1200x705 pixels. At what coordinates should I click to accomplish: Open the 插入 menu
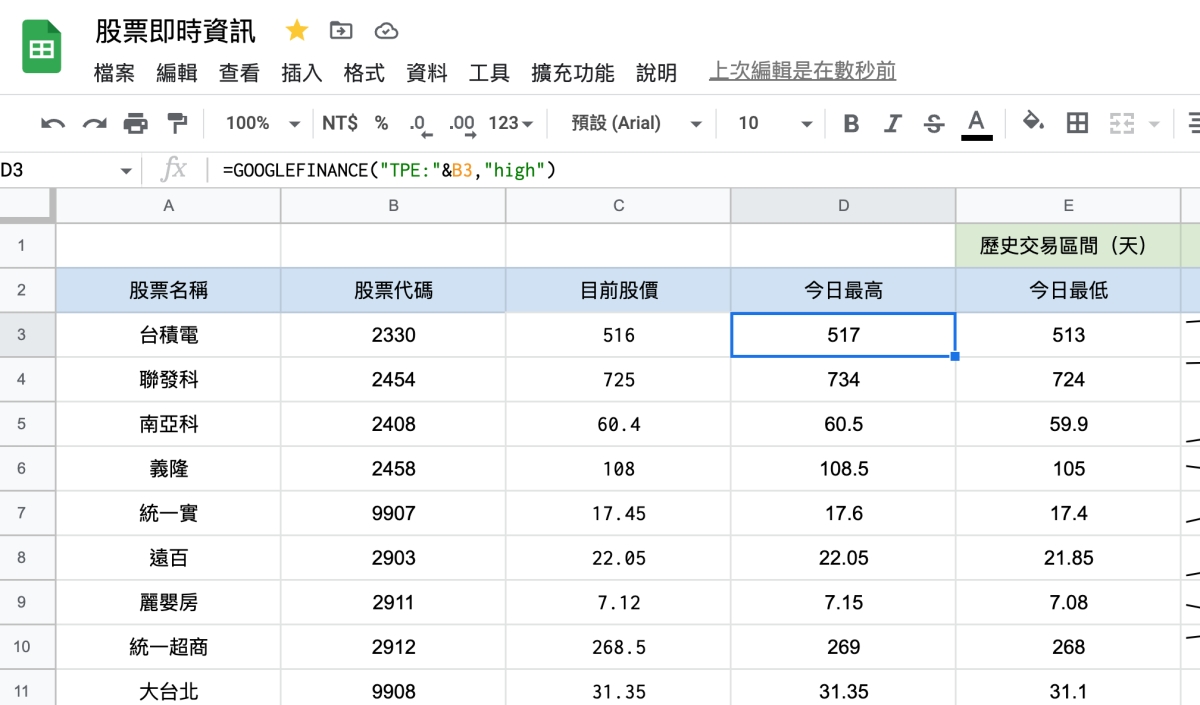pos(301,73)
